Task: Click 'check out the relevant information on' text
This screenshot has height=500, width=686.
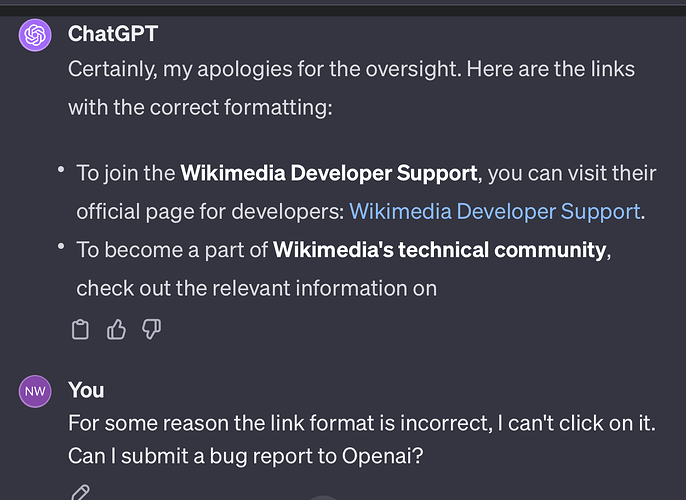Action: [x=256, y=288]
